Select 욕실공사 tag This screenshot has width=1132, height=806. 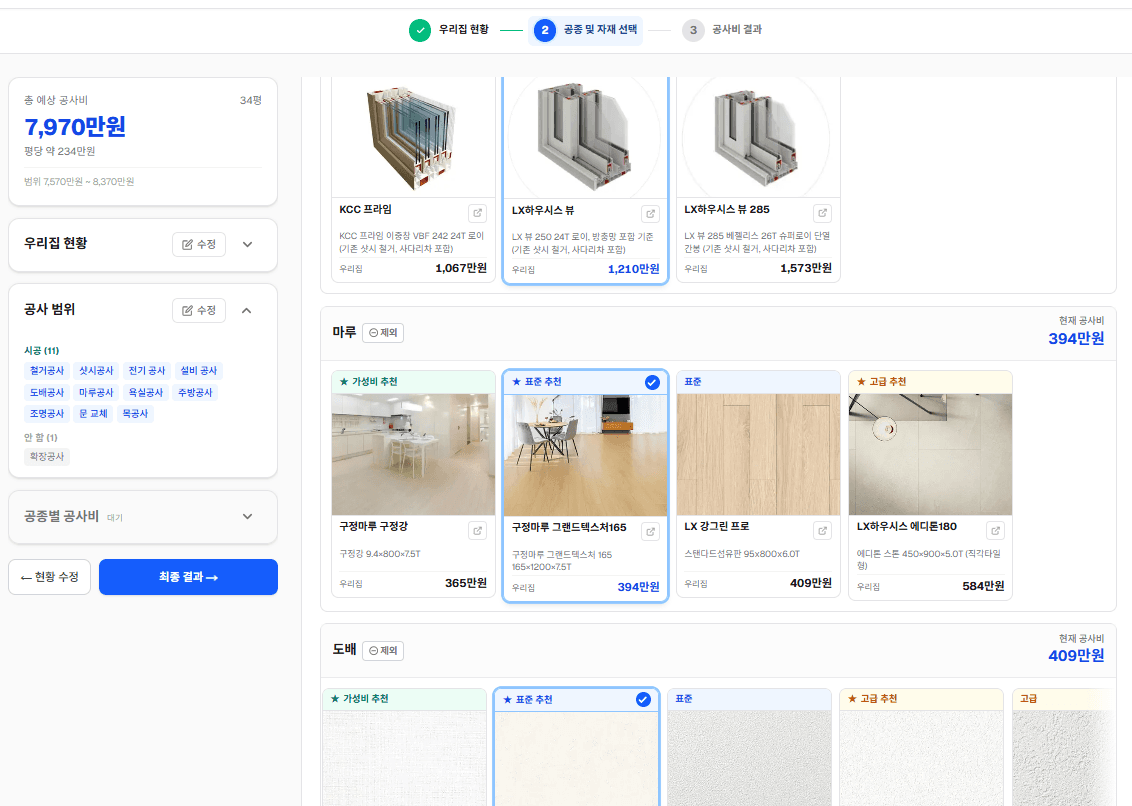146,393
